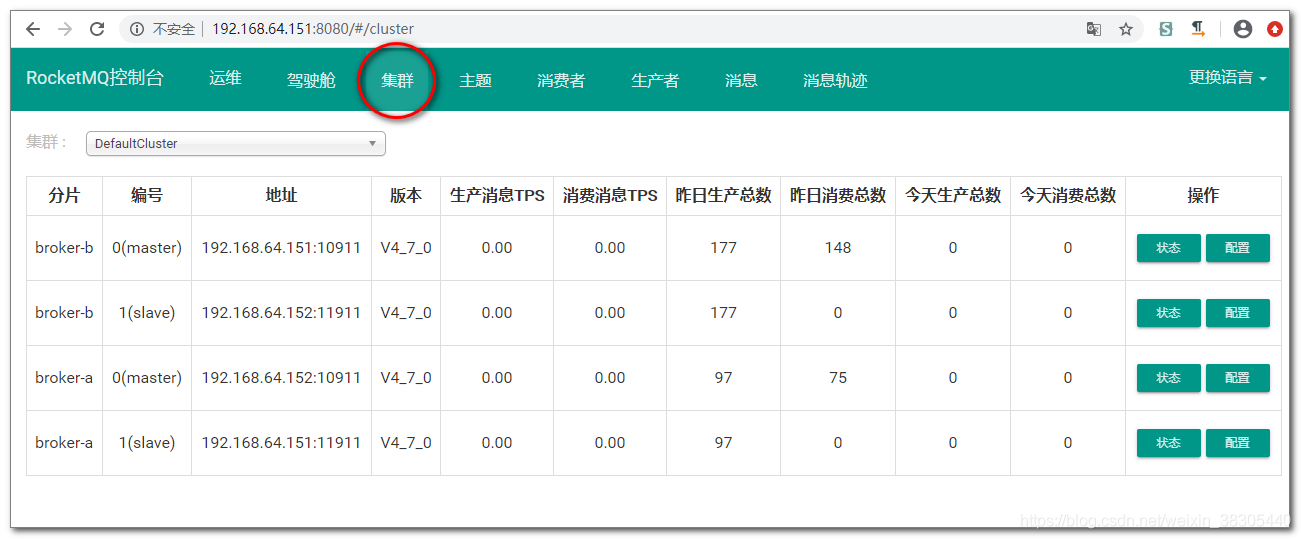Image resolution: width=1301 pixels, height=539 pixels.
Task: View 状态 for broker-b slave row
Action: click(1169, 313)
